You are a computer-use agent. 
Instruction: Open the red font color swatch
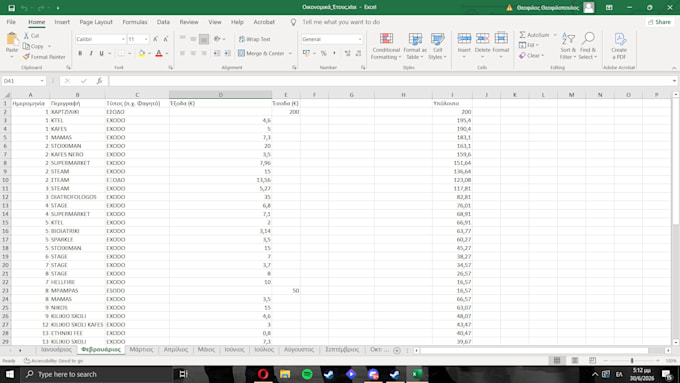159,53
